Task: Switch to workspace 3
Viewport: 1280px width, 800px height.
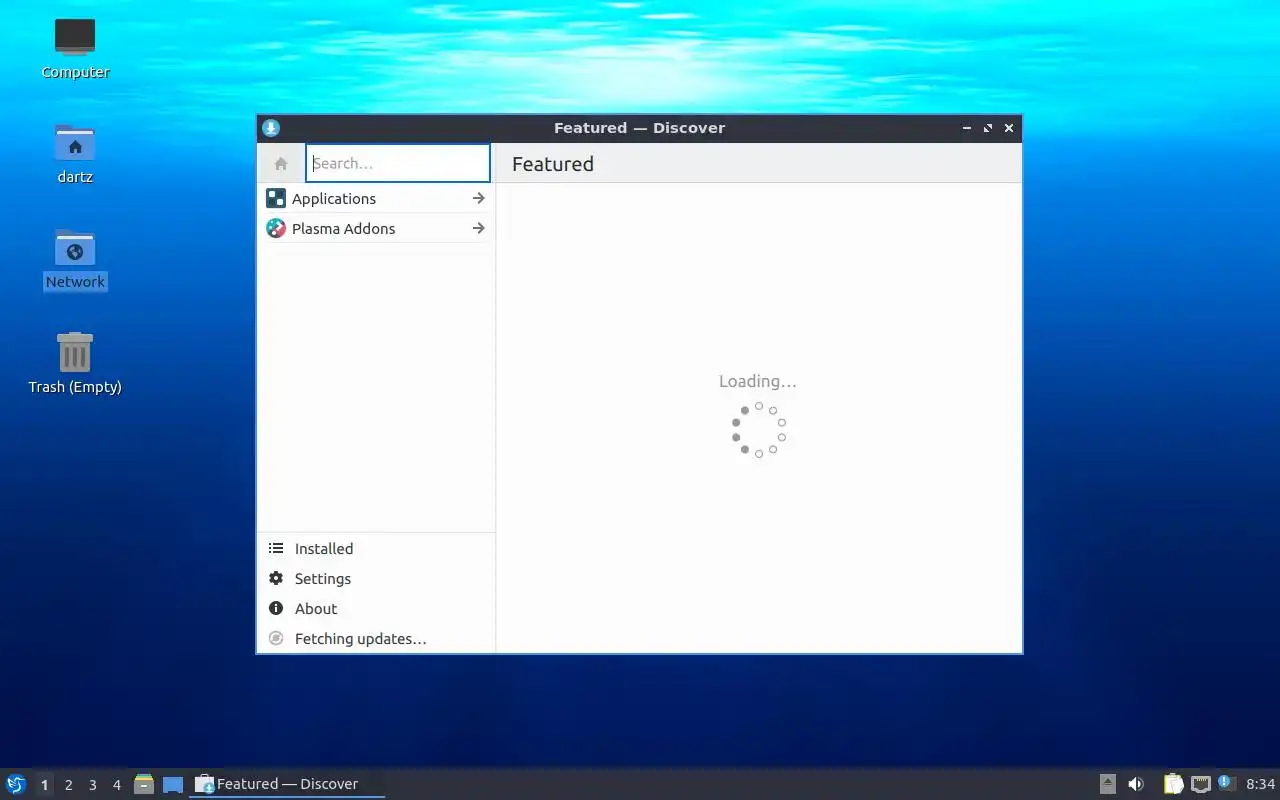Action: (92, 785)
